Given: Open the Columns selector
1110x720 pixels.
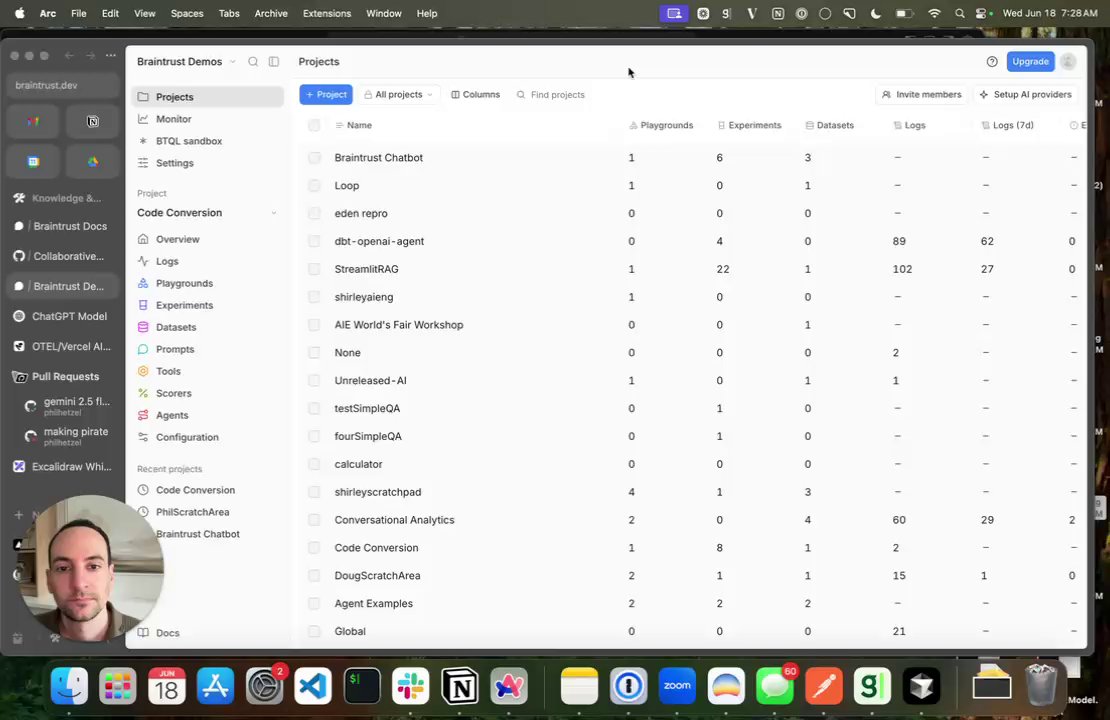Looking at the screenshot, I should click(x=476, y=94).
